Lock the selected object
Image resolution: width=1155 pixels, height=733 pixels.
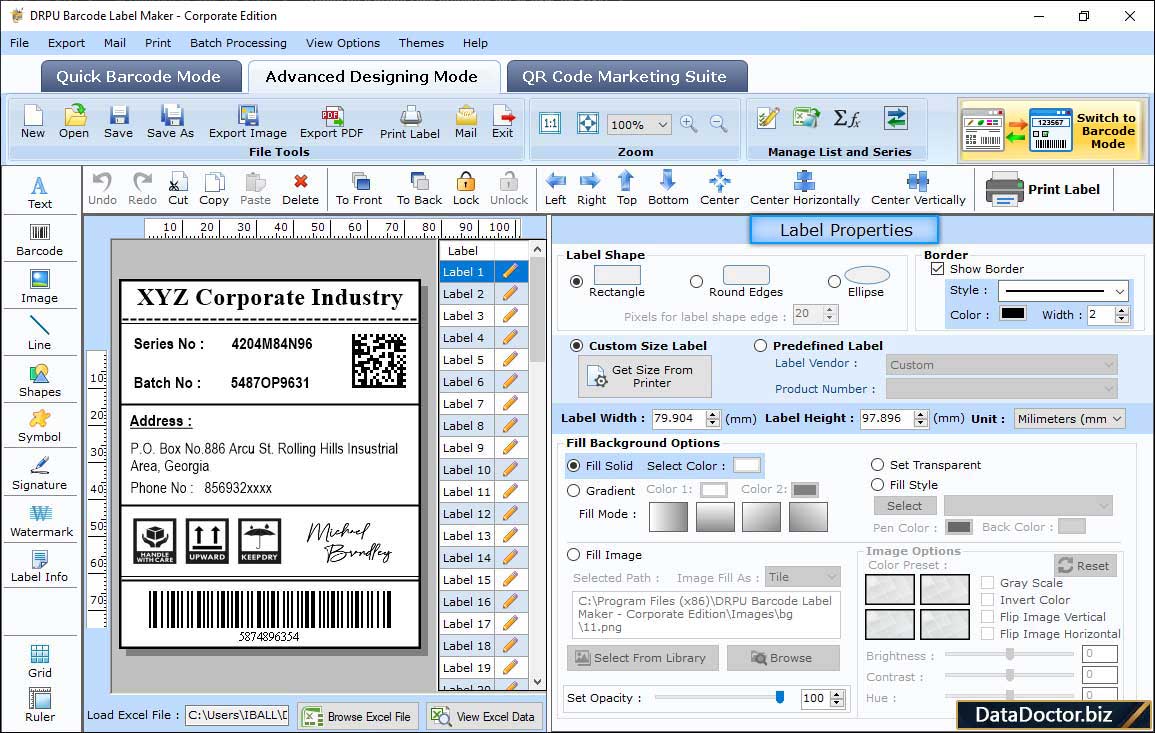pos(466,189)
